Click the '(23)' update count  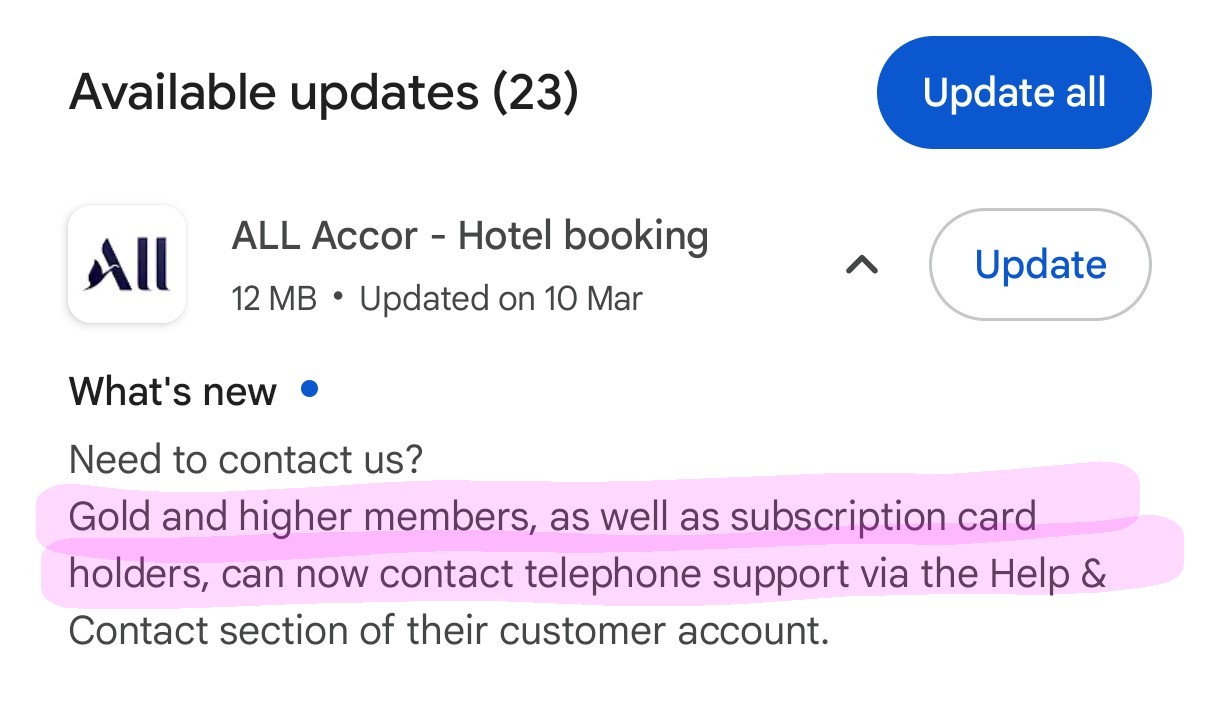coord(535,93)
